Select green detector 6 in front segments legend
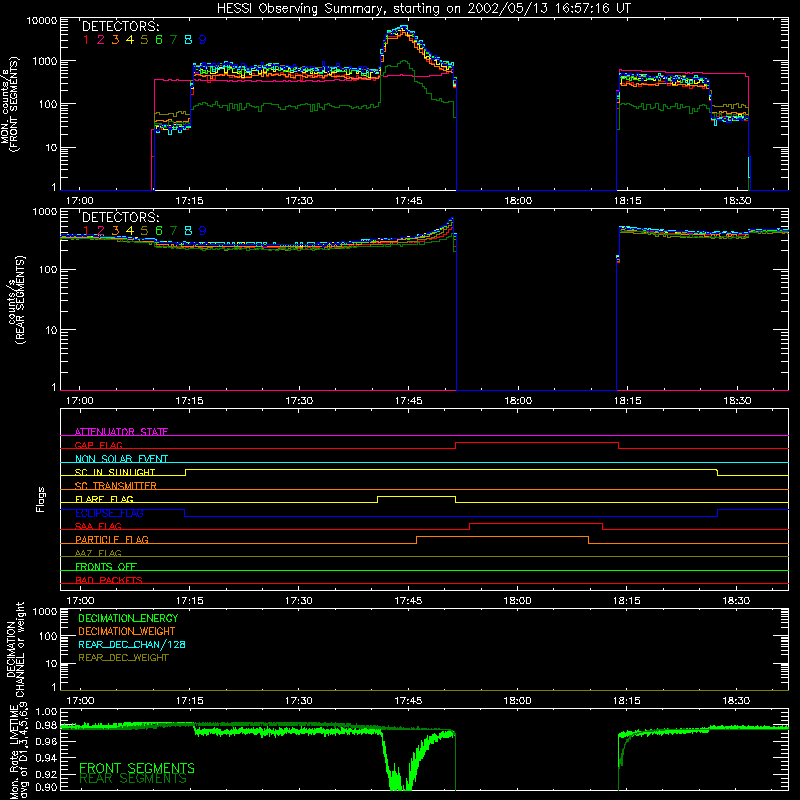Image resolution: width=800 pixels, height=800 pixels. pos(159,40)
